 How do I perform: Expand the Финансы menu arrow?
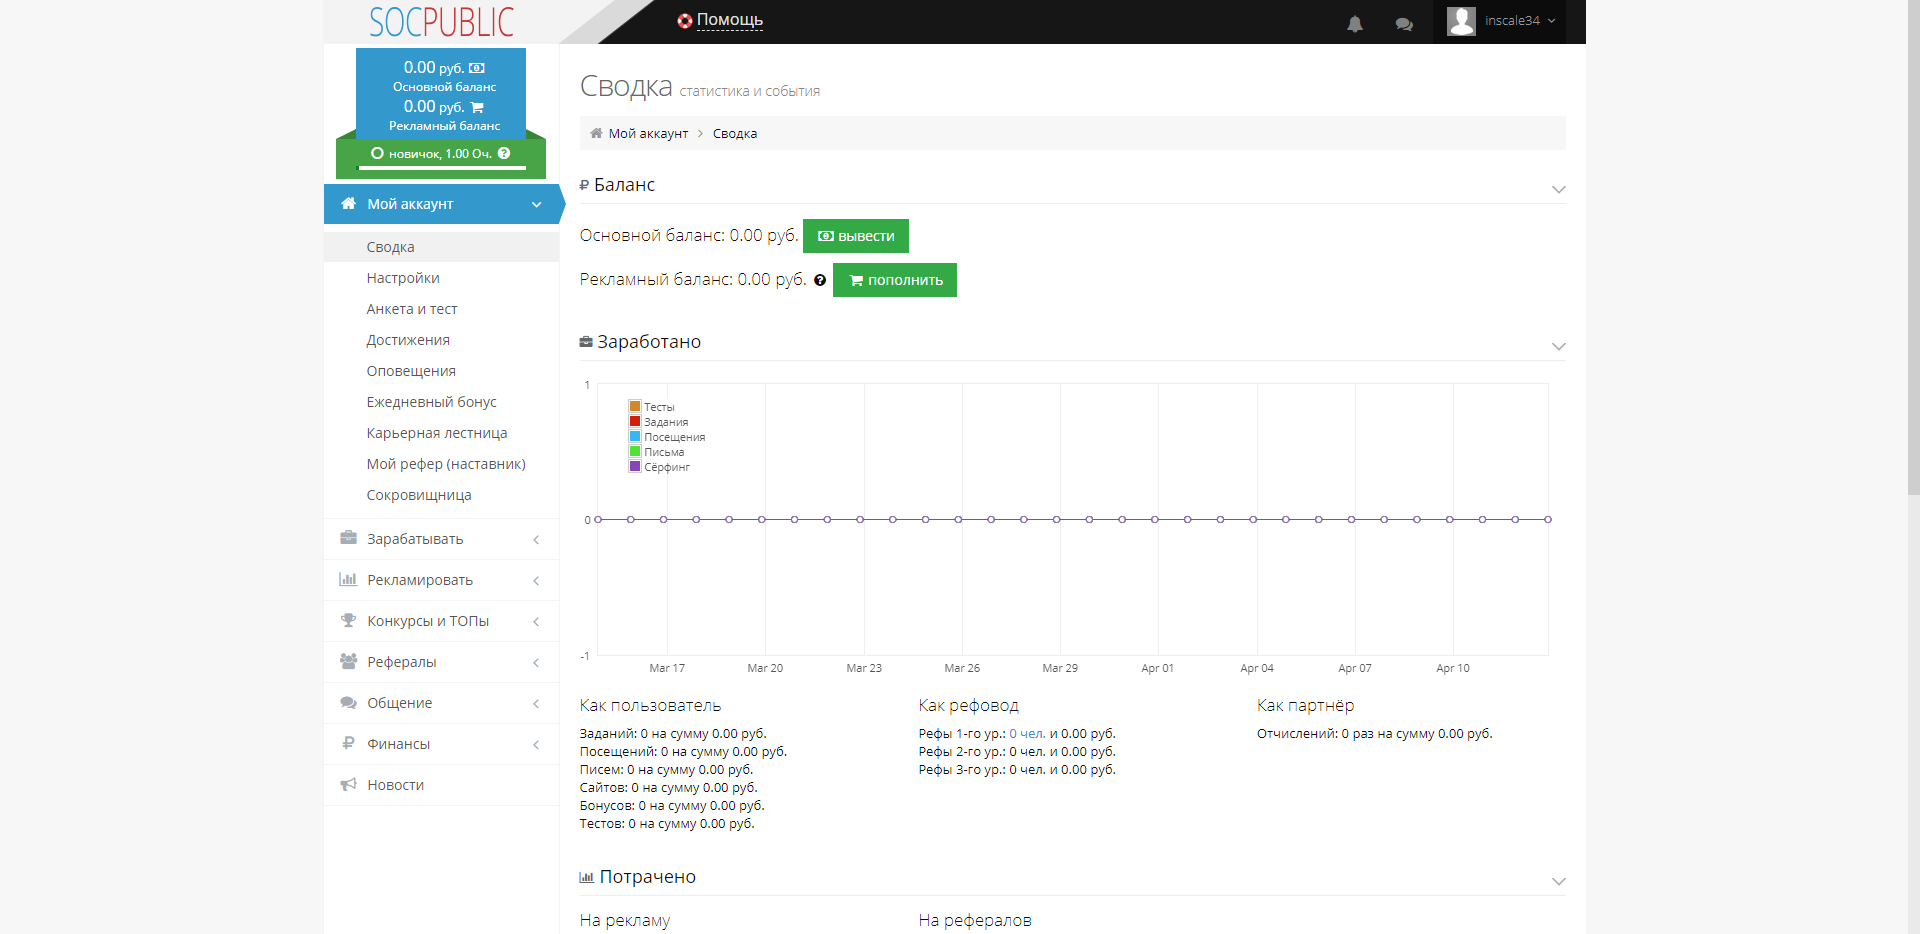pos(536,744)
